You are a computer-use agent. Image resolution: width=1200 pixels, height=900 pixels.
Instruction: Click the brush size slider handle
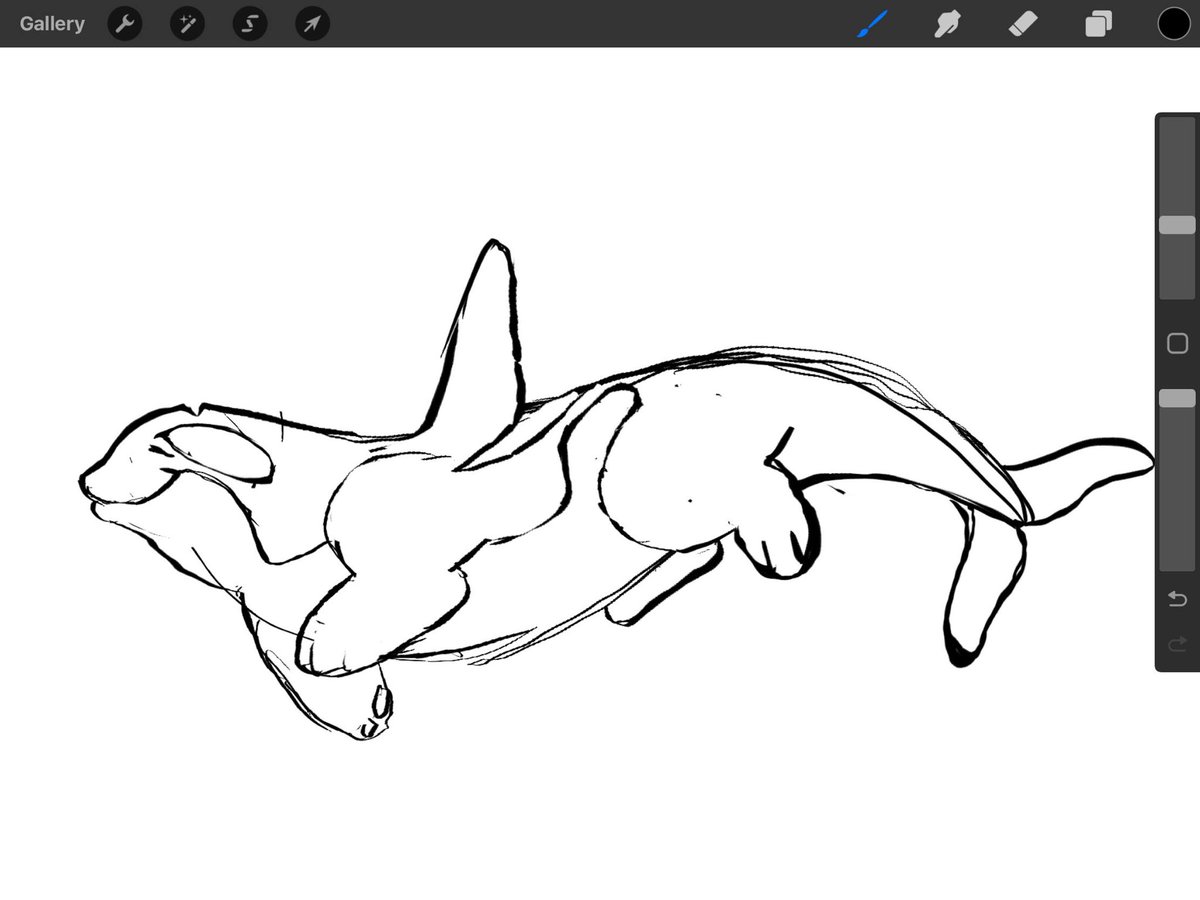pos(1177,225)
